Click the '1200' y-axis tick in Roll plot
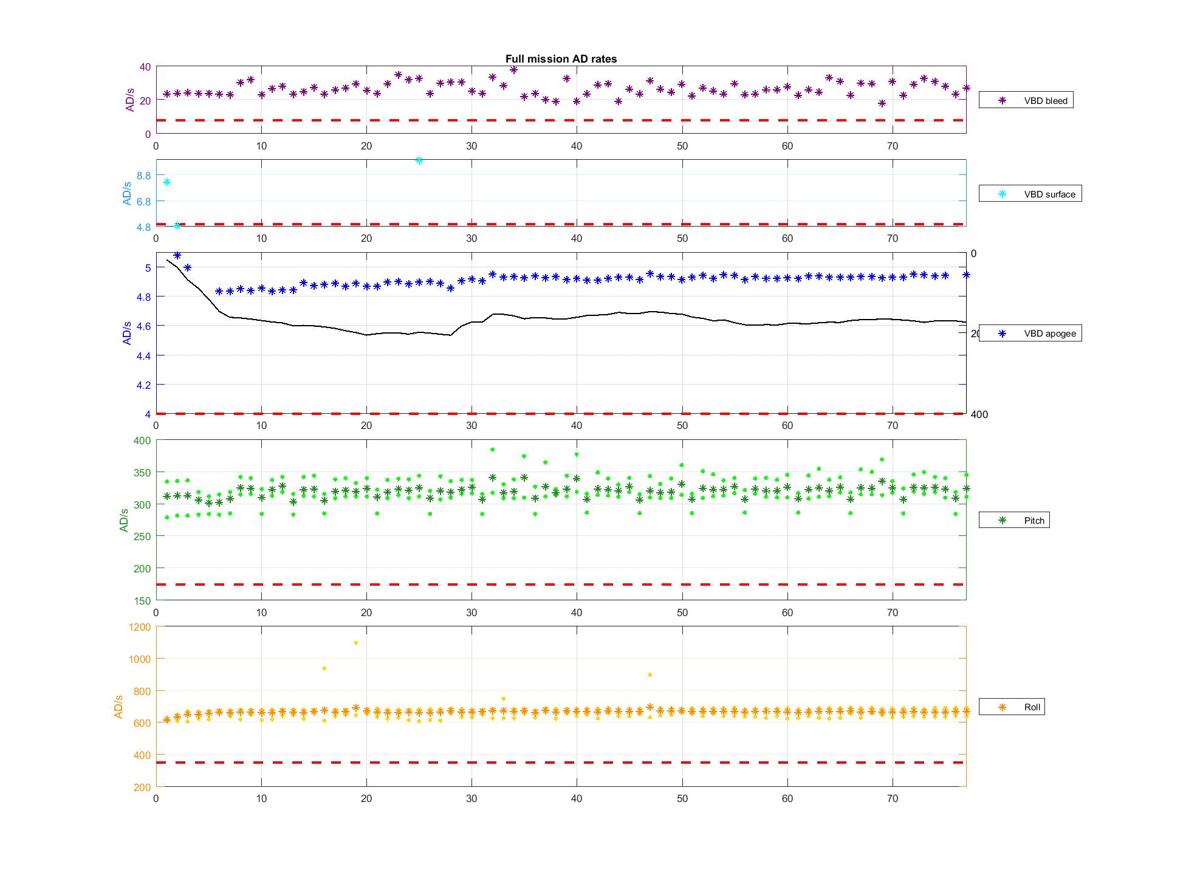1200x885 pixels. (139, 627)
